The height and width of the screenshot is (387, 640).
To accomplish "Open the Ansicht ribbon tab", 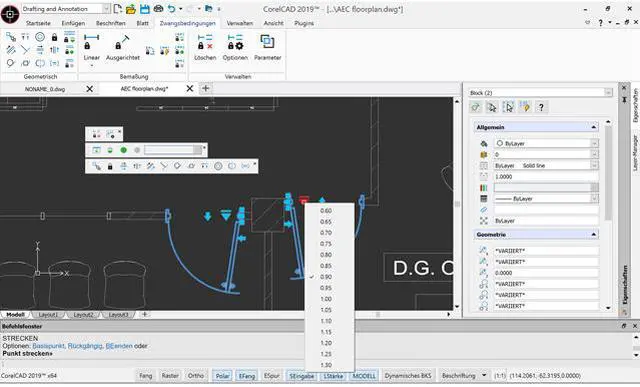I will [273, 23].
